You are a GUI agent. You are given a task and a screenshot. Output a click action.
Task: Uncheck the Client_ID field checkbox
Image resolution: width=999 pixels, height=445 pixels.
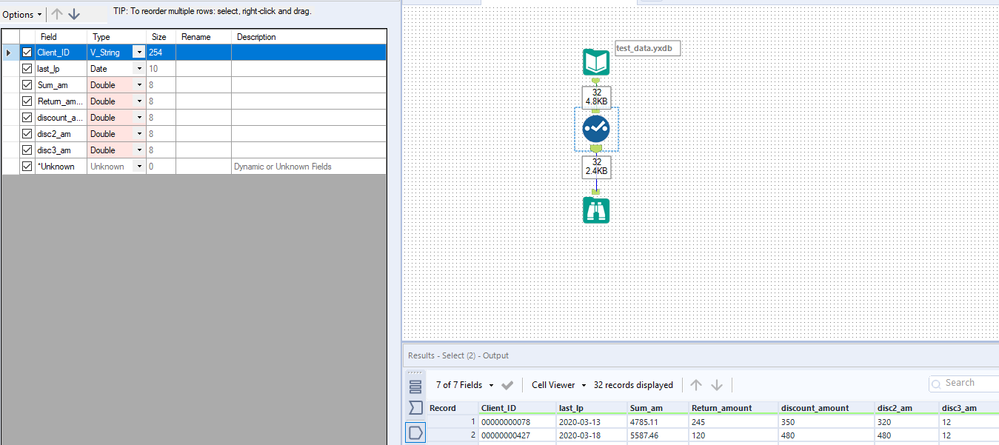[x=27, y=53]
